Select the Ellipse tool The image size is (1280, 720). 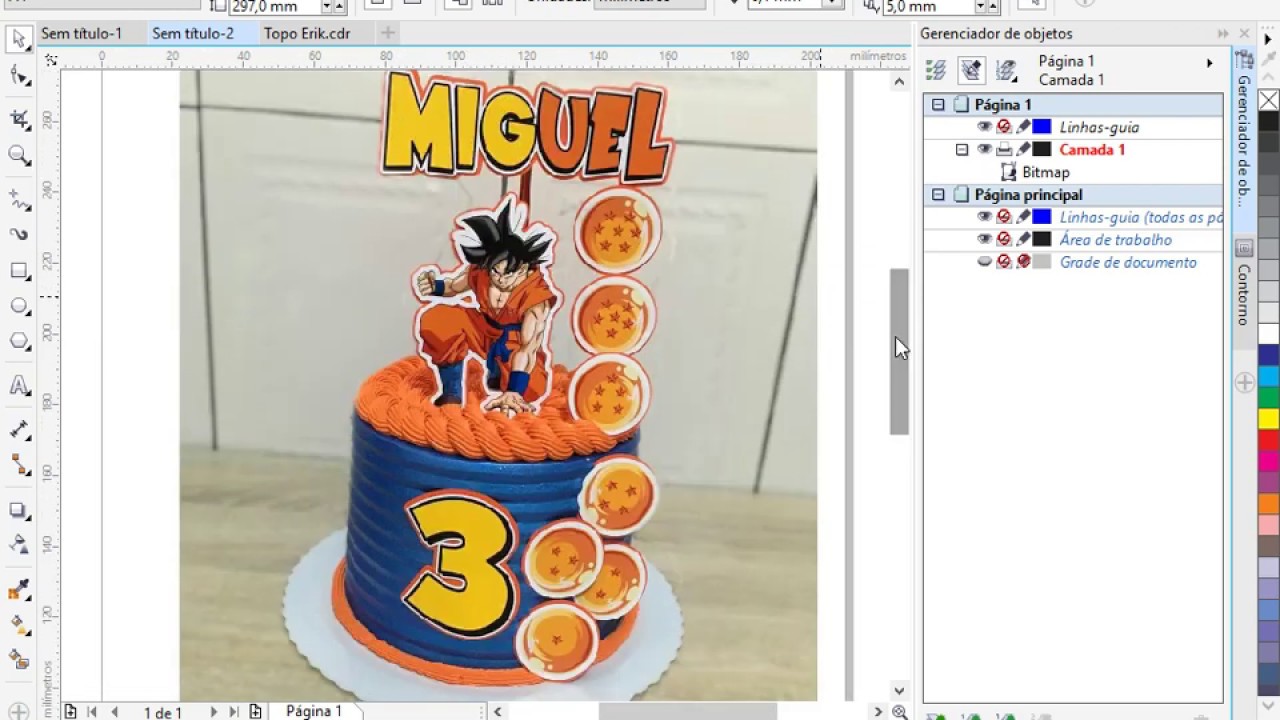[x=19, y=306]
